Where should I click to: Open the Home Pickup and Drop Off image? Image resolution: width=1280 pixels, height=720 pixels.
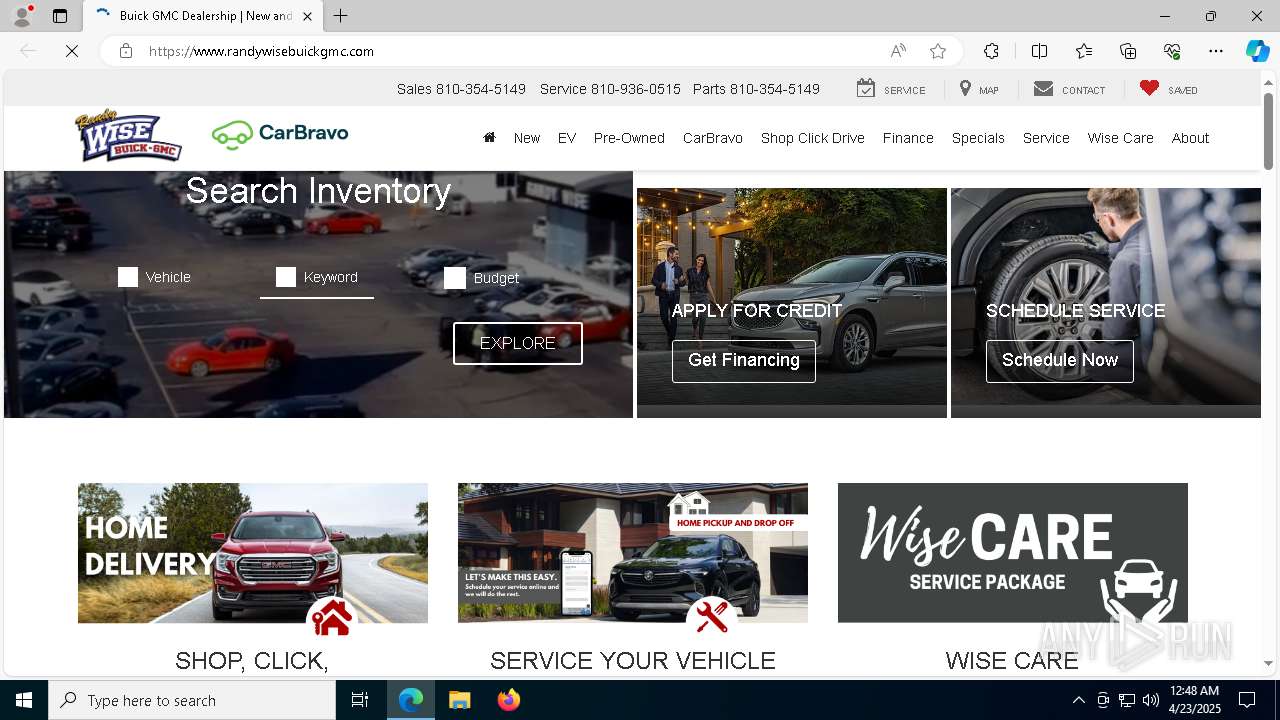click(x=633, y=553)
